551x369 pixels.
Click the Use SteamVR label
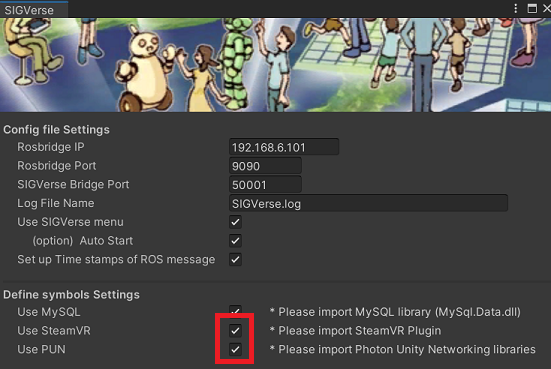(54, 331)
